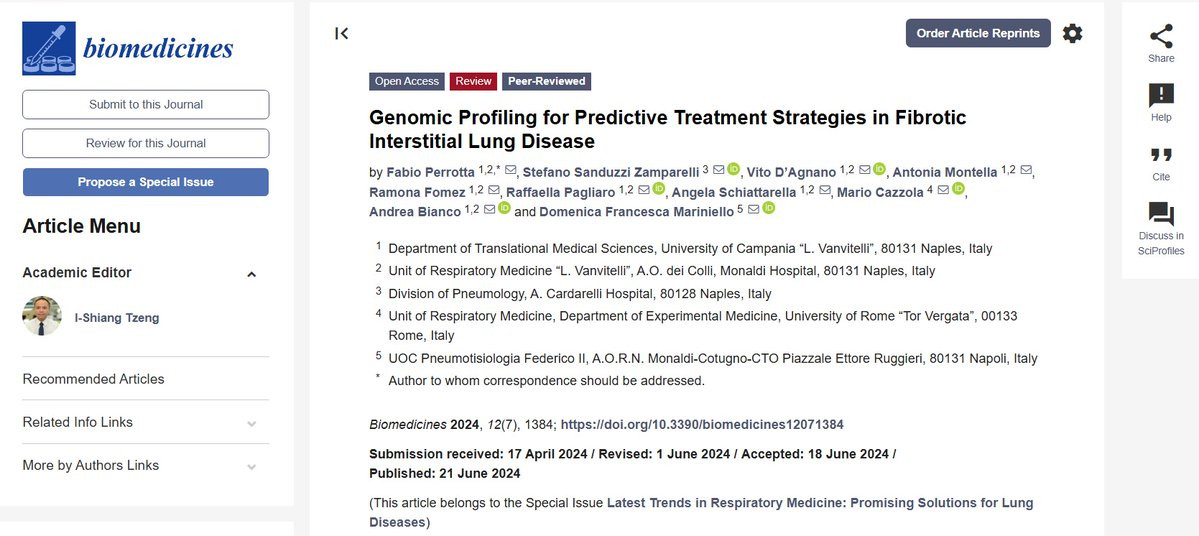The image size is (1199, 536).
Task: Collapse sidebar with the arrow icon
Action: 342,33
